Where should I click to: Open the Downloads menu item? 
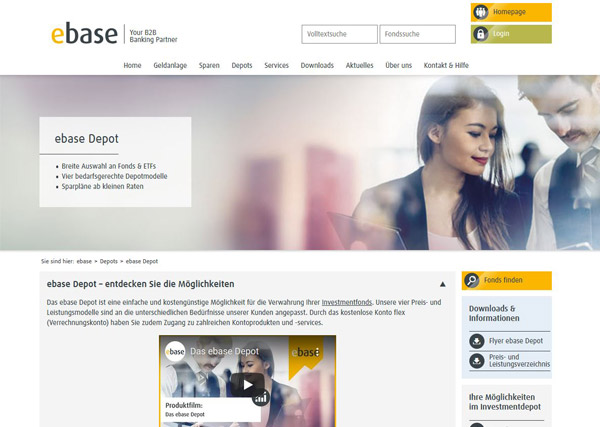[x=317, y=65]
